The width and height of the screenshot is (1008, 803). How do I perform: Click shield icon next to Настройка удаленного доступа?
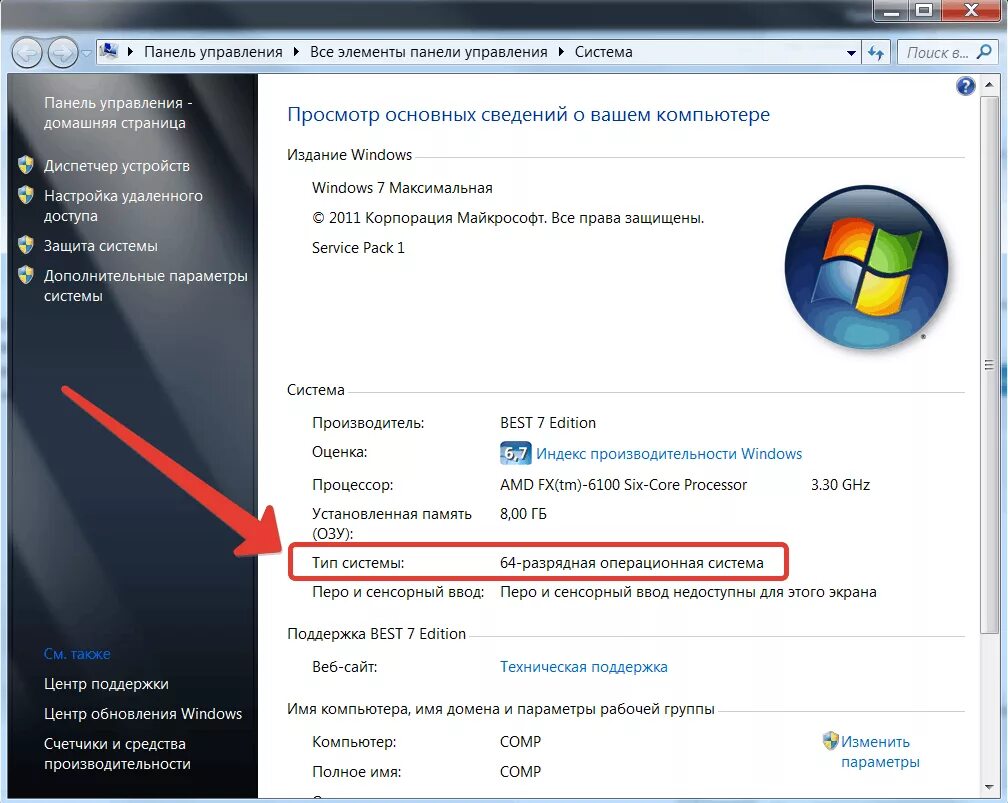(26, 195)
